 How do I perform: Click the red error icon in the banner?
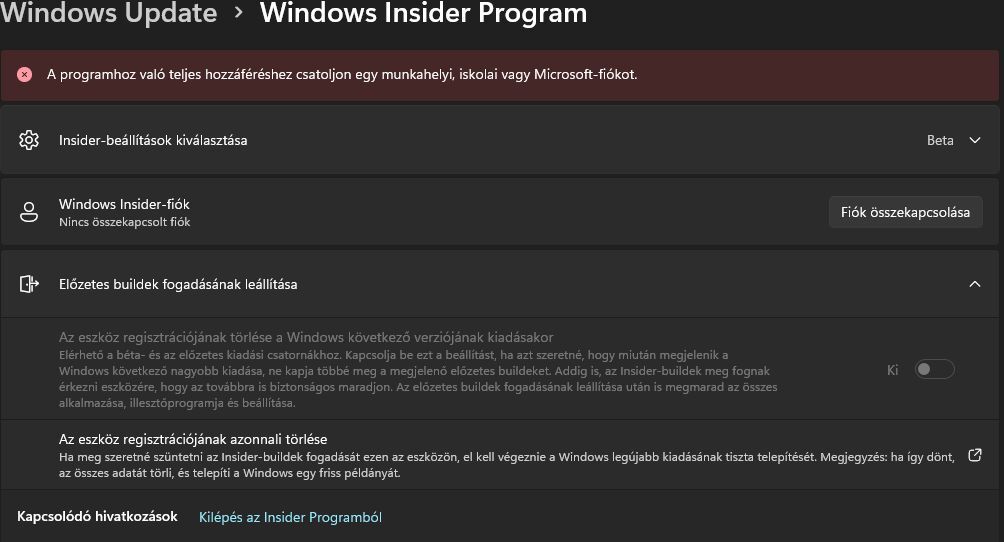click(x=25, y=74)
